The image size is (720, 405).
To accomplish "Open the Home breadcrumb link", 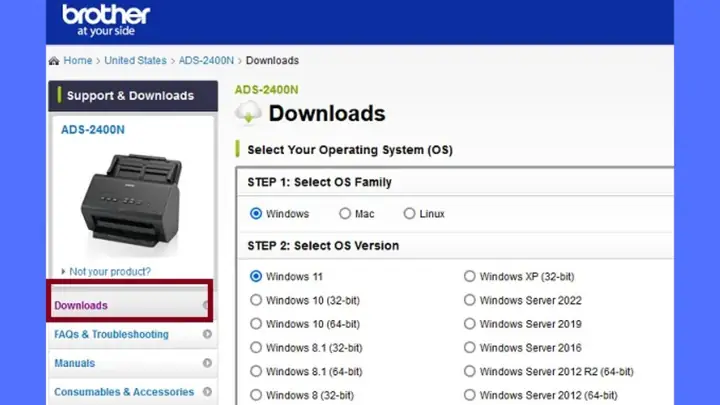I will [78, 61].
